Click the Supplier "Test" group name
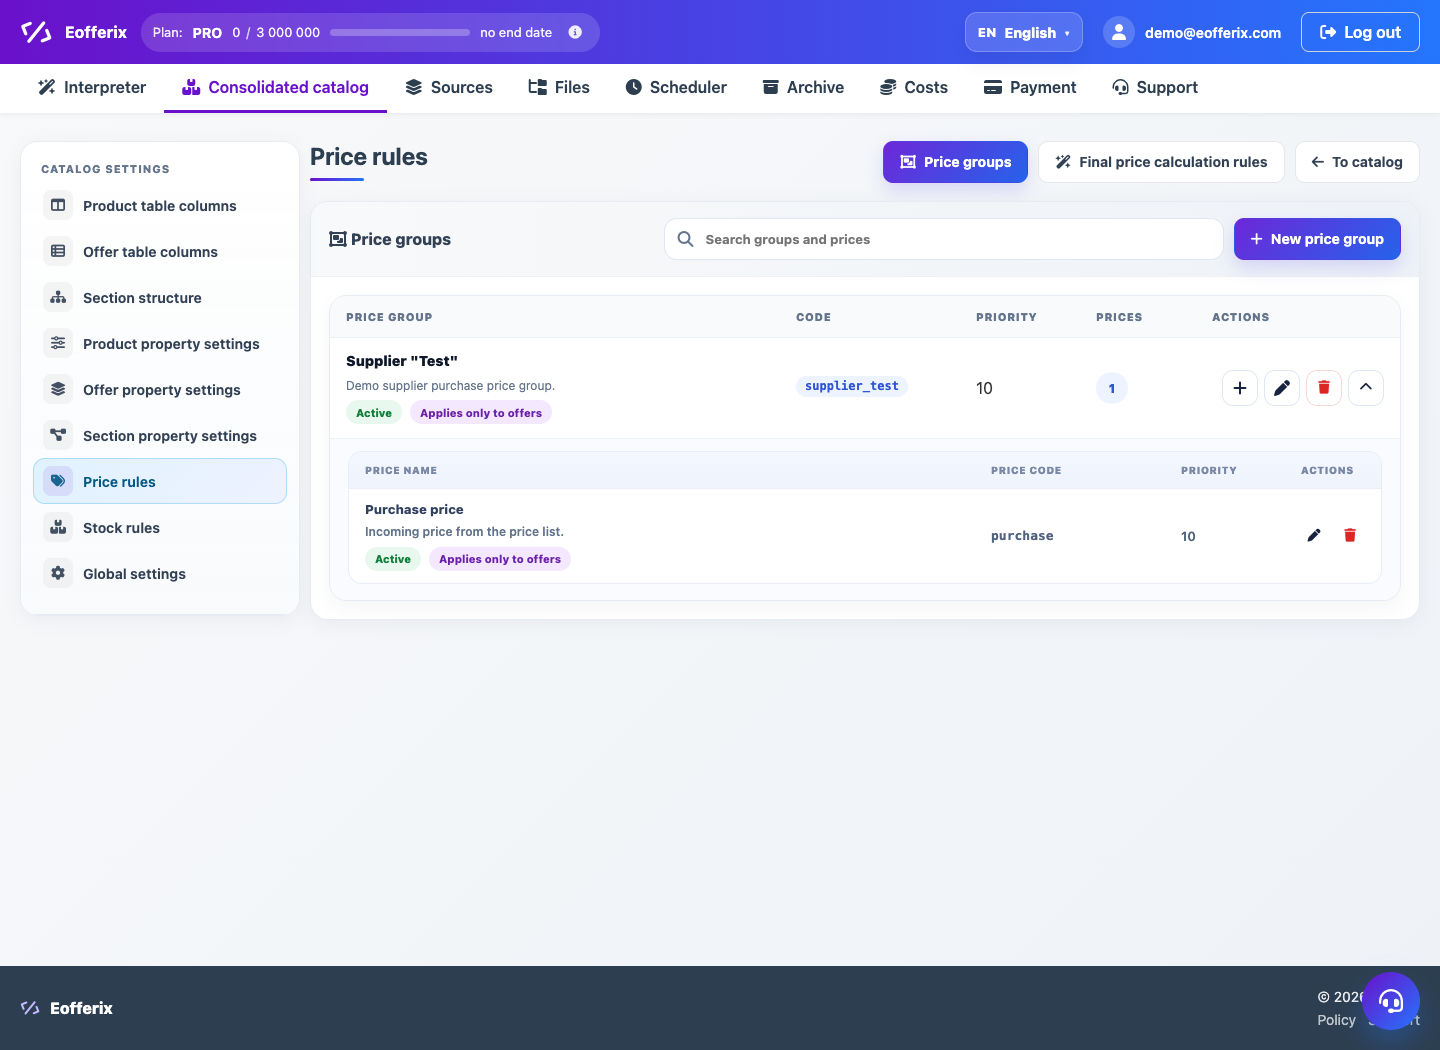This screenshot has height=1050, width=1440. pos(402,361)
